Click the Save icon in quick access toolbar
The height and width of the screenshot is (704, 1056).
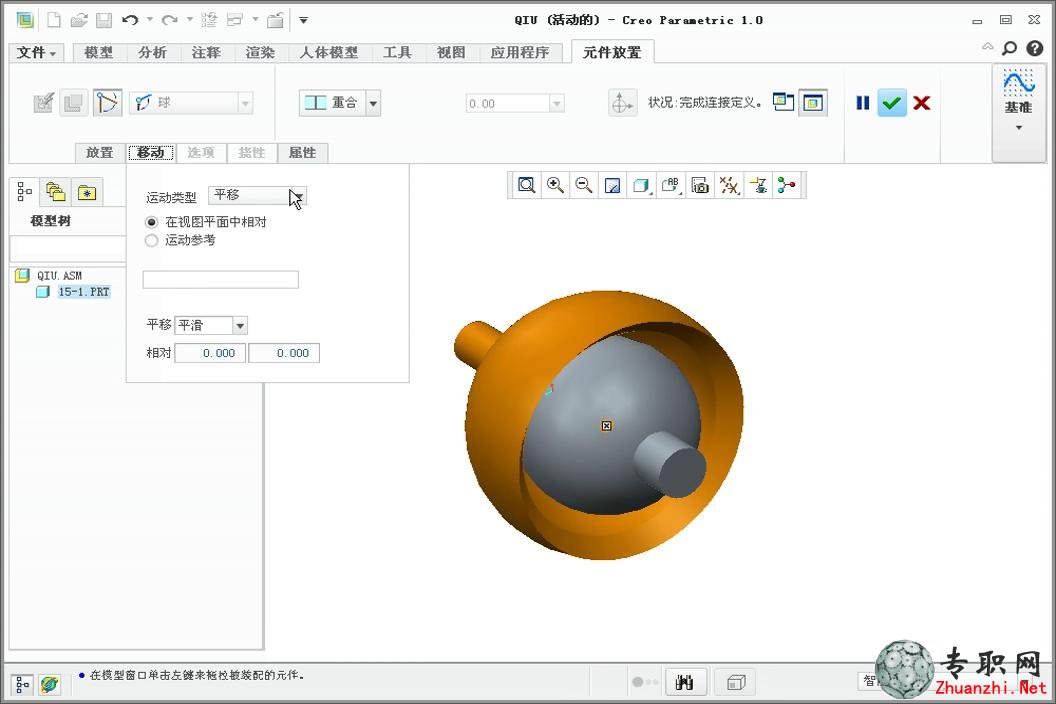104,20
